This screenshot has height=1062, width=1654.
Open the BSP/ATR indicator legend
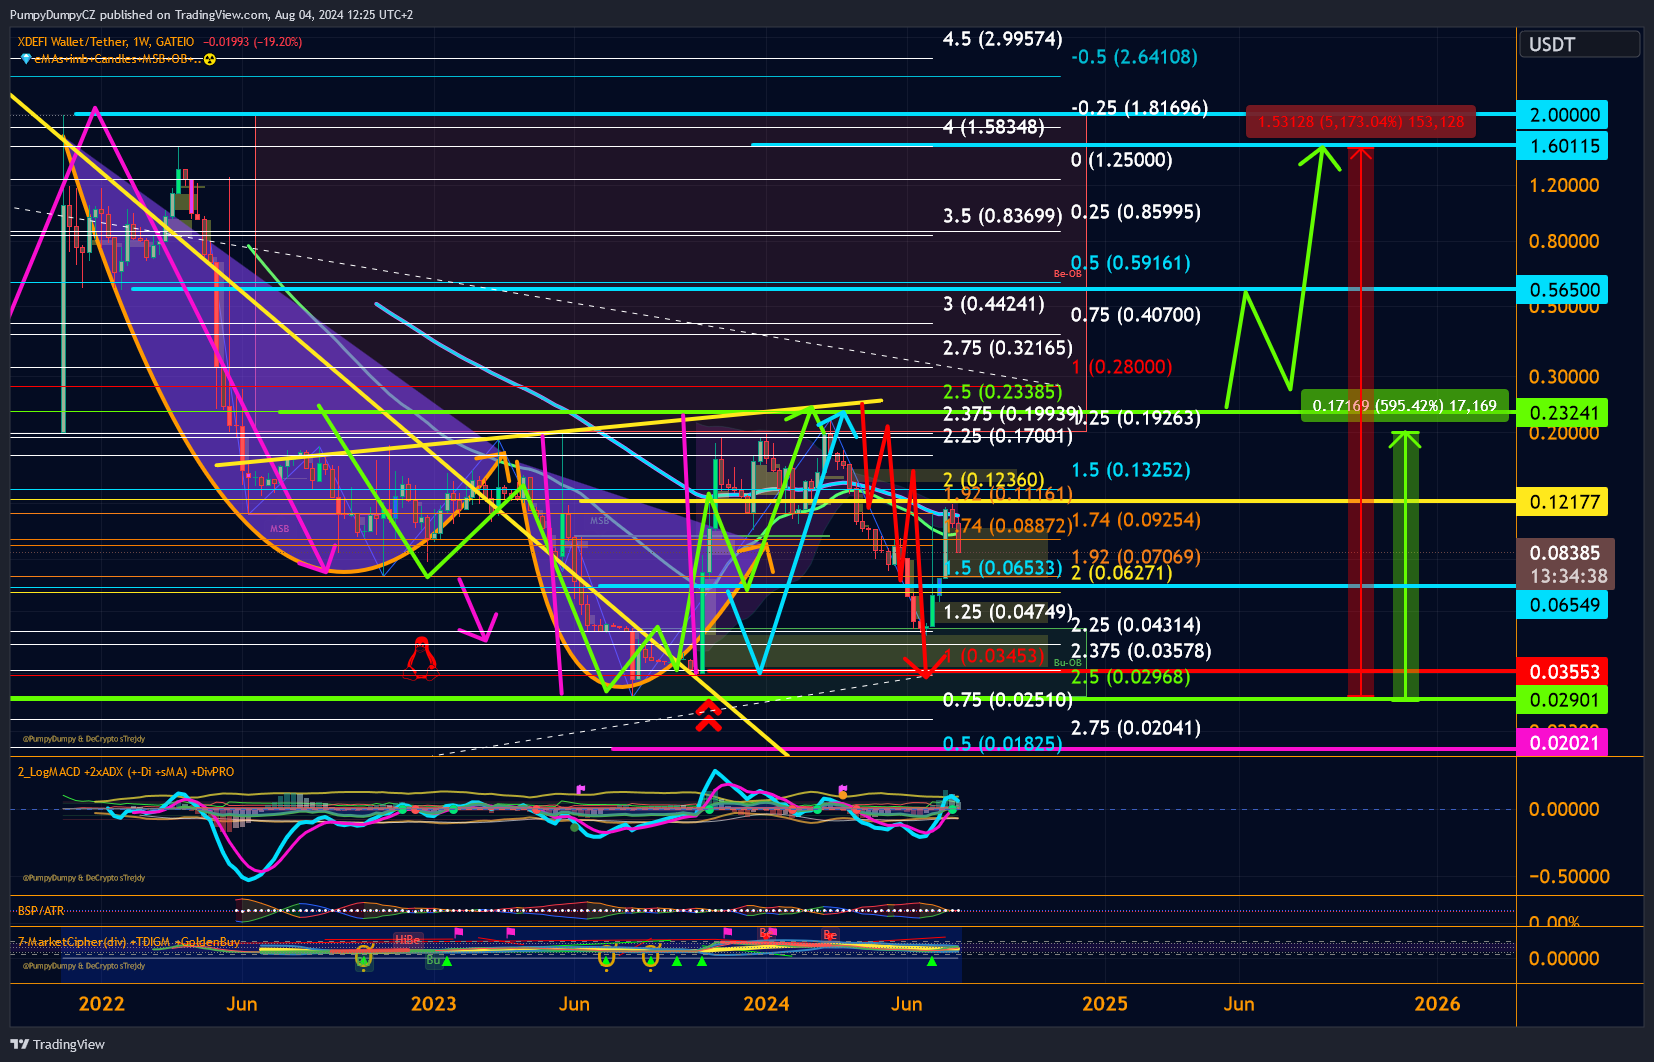pyautogui.click(x=41, y=911)
